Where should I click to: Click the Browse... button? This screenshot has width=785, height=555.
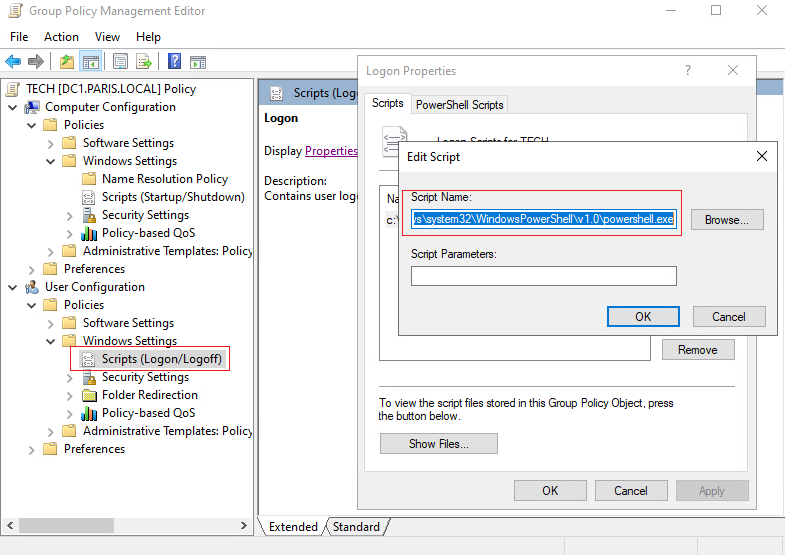(727, 220)
